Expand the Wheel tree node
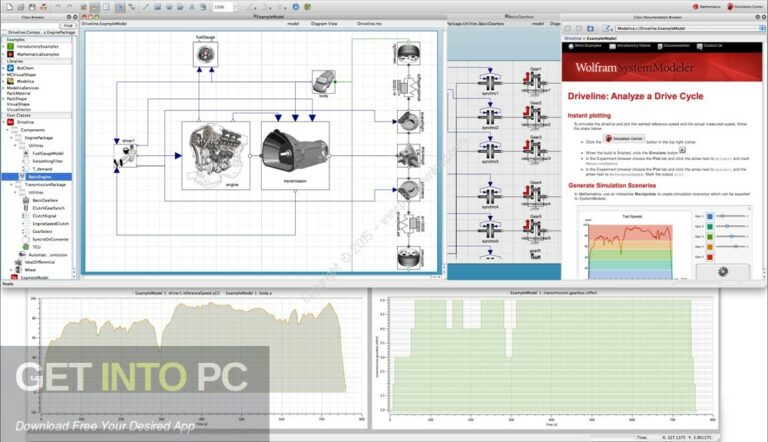Image resolution: width=768 pixels, height=442 pixels. [12, 270]
